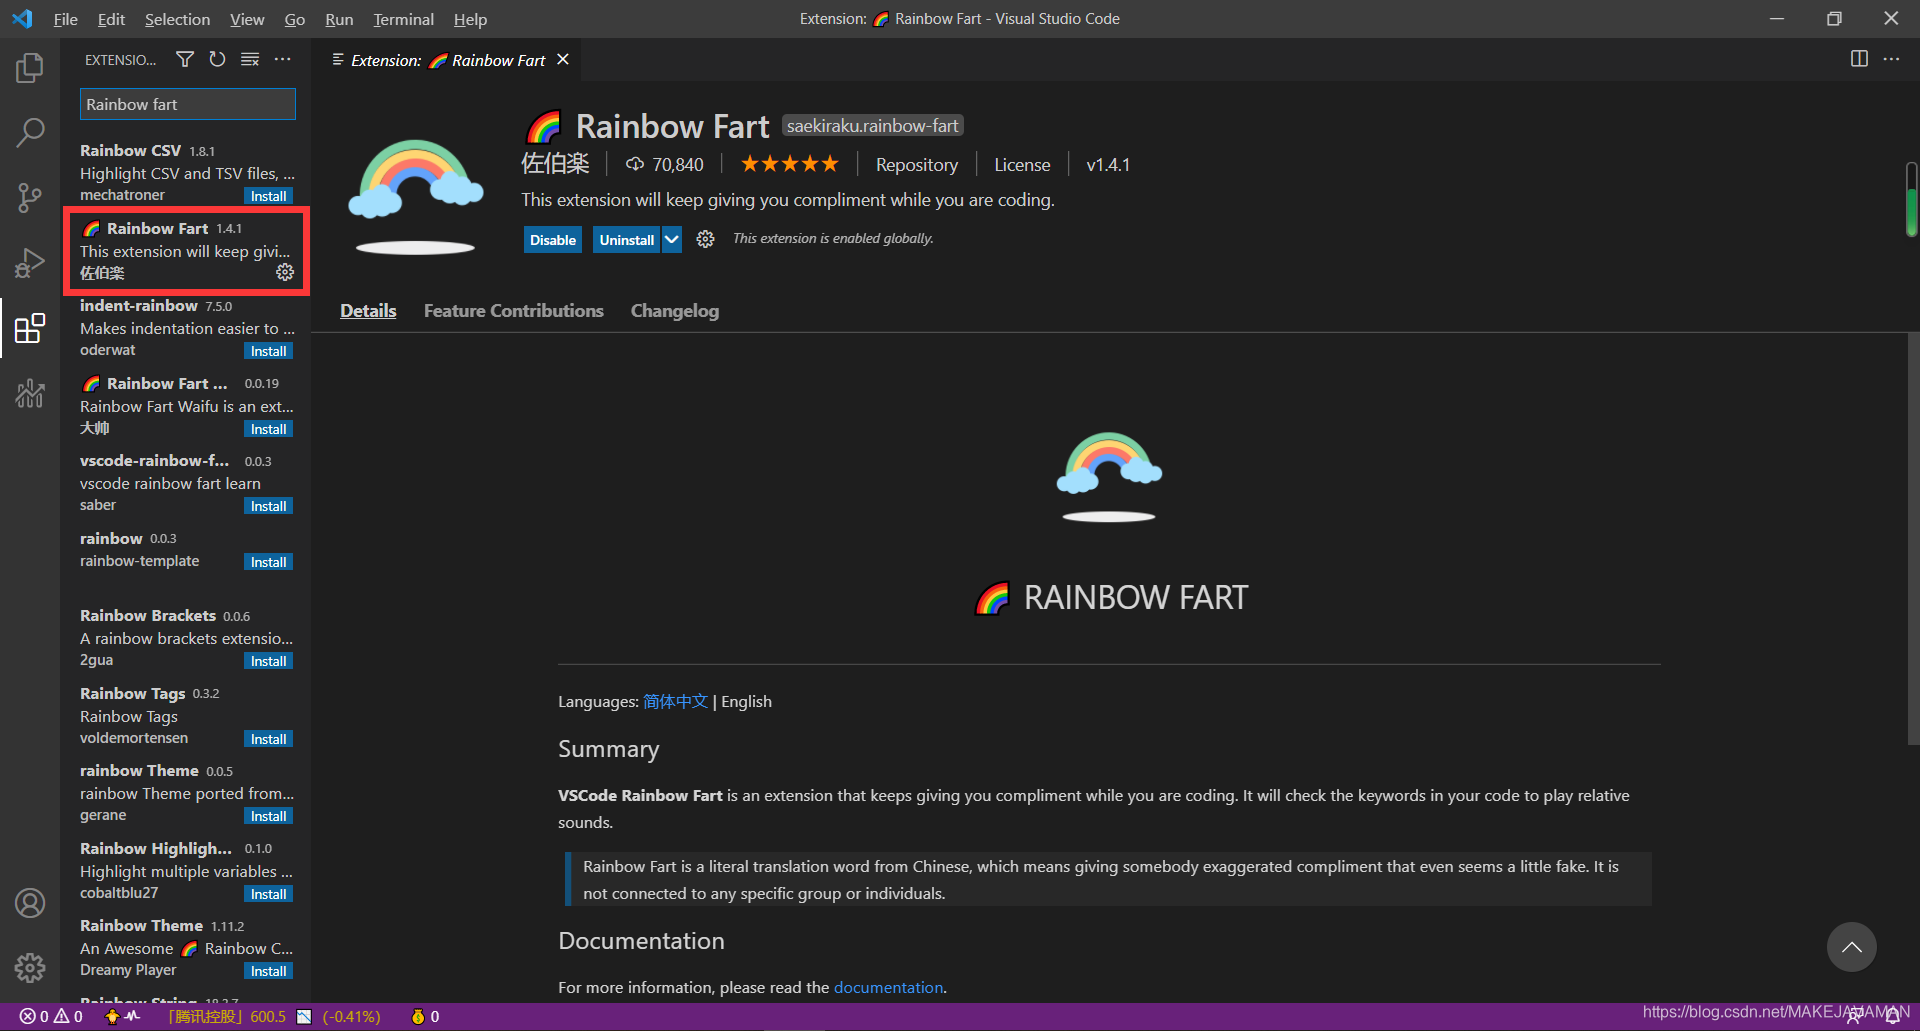This screenshot has height=1031, width=1920.
Task: Click the scroll-to-top arrow button
Action: click(x=1852, y=947)
